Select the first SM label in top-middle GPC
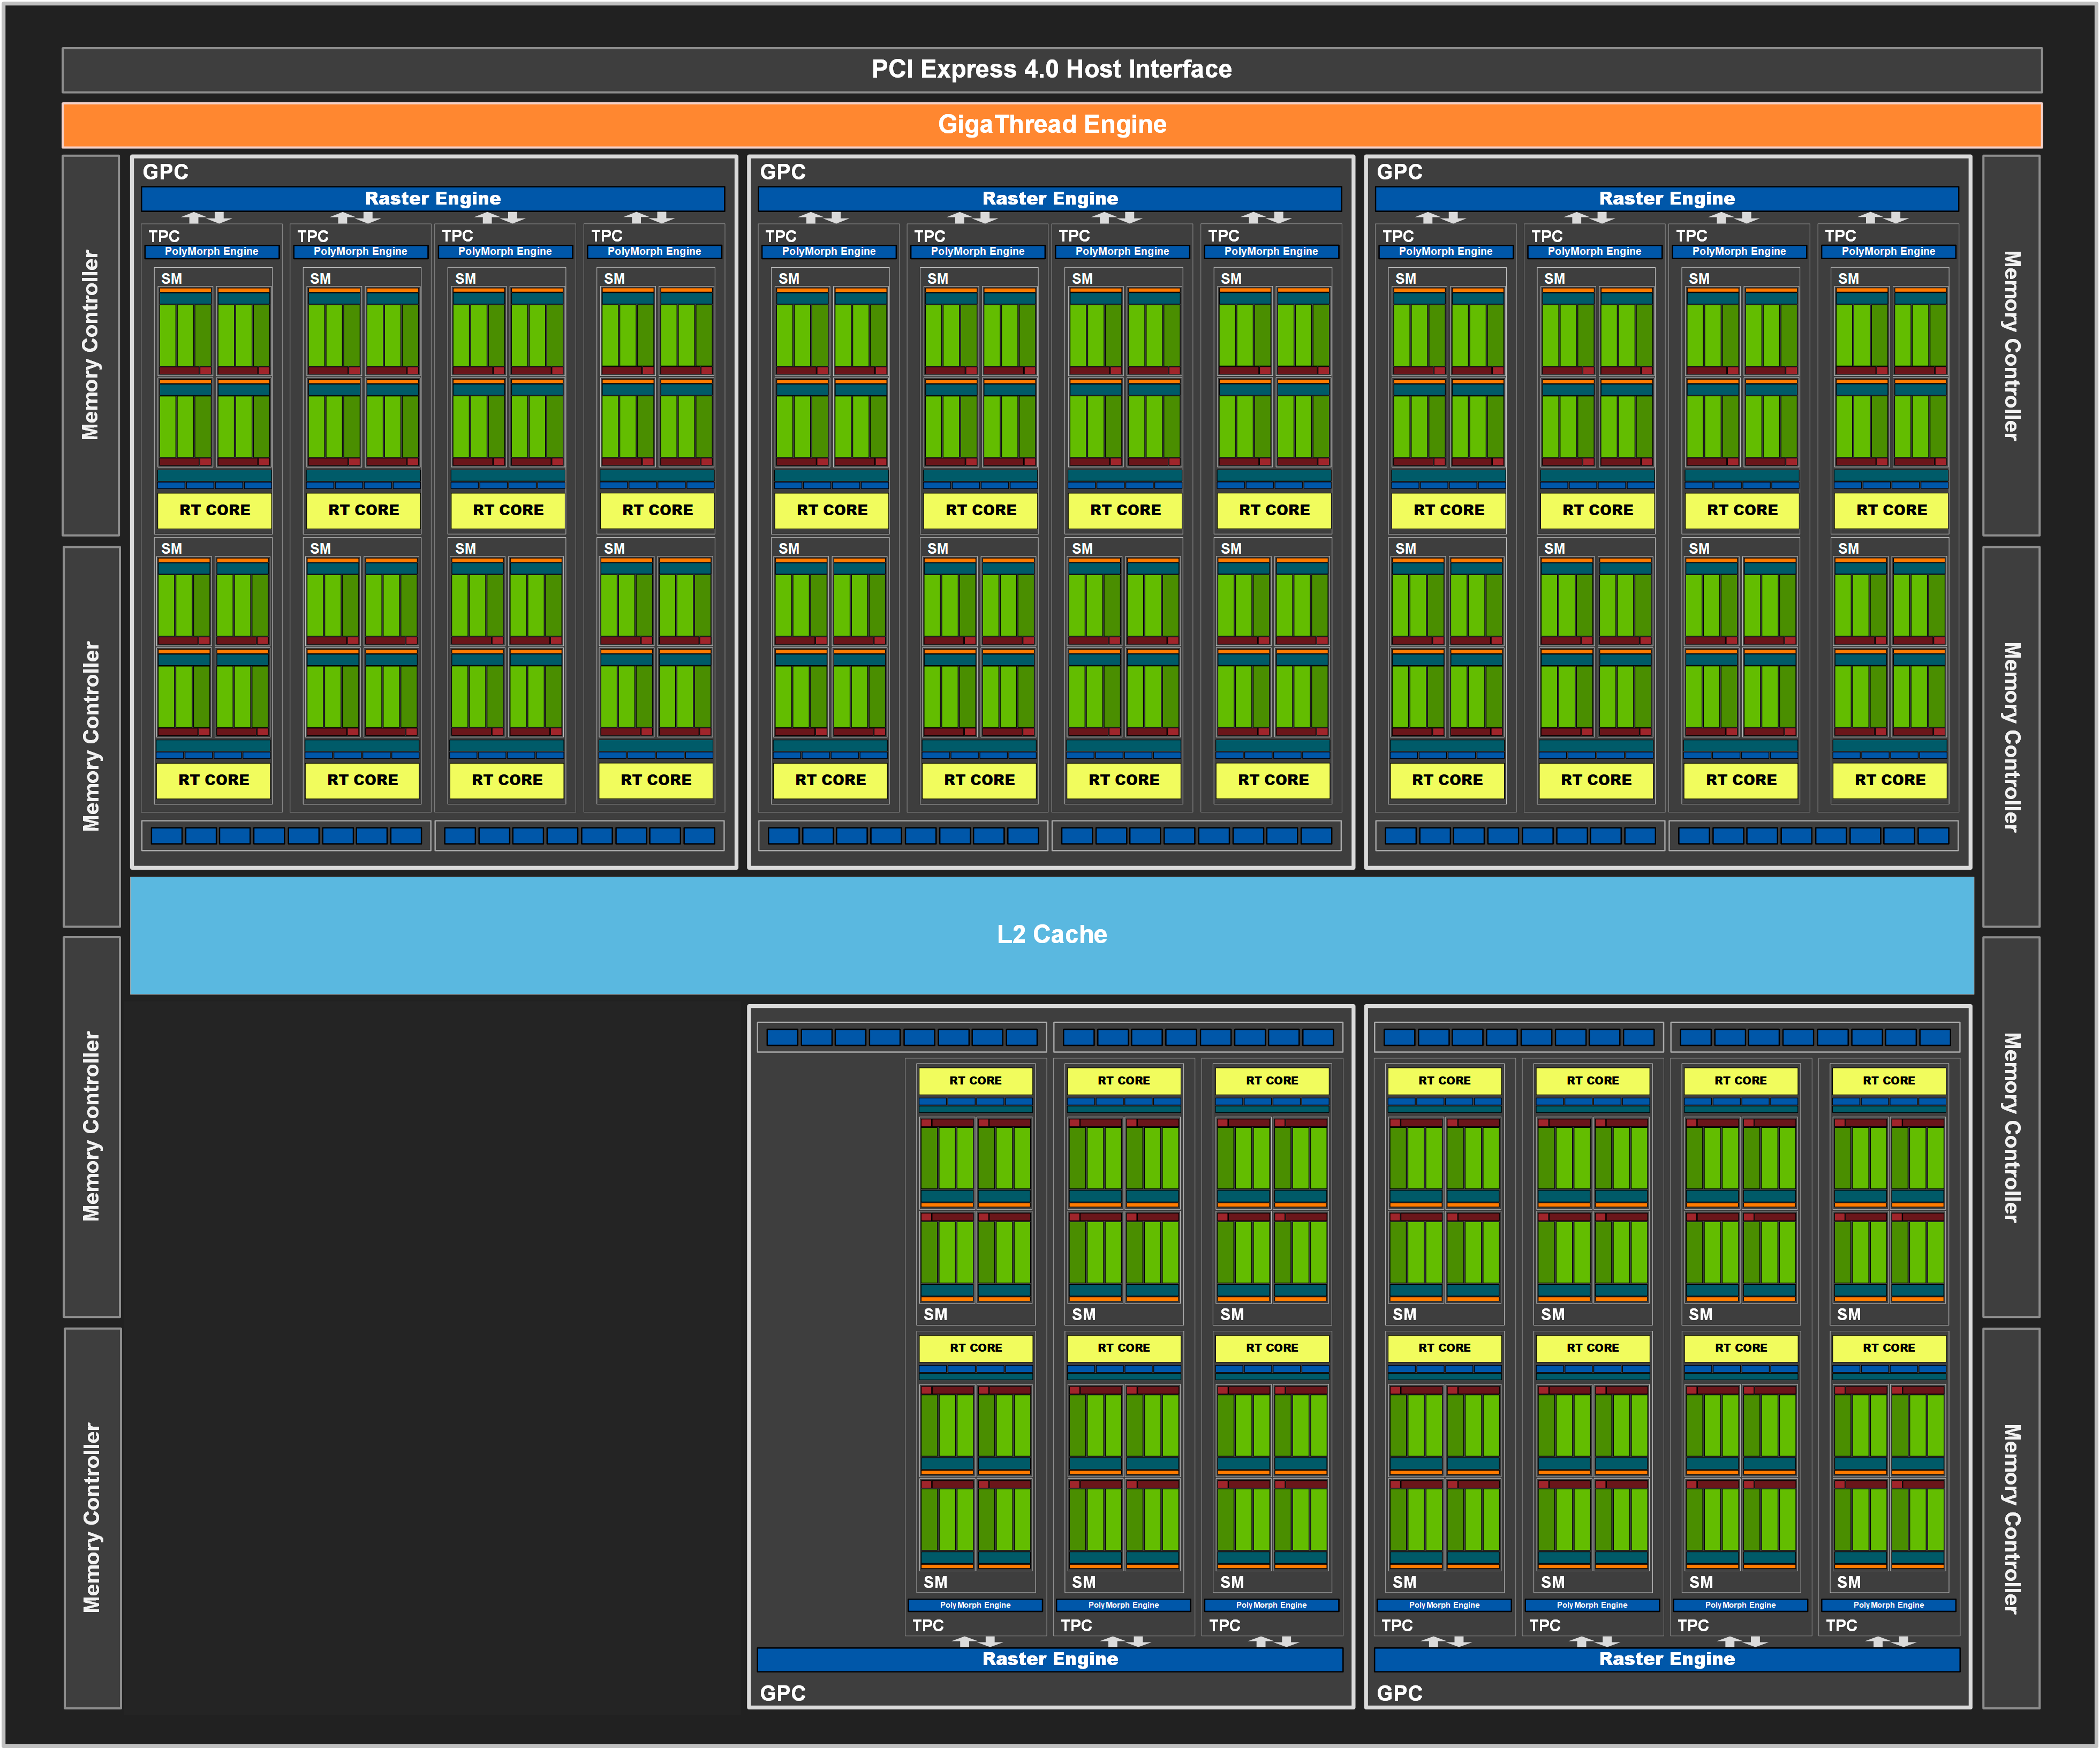2100x1748 pixels. tap(788, 279)
